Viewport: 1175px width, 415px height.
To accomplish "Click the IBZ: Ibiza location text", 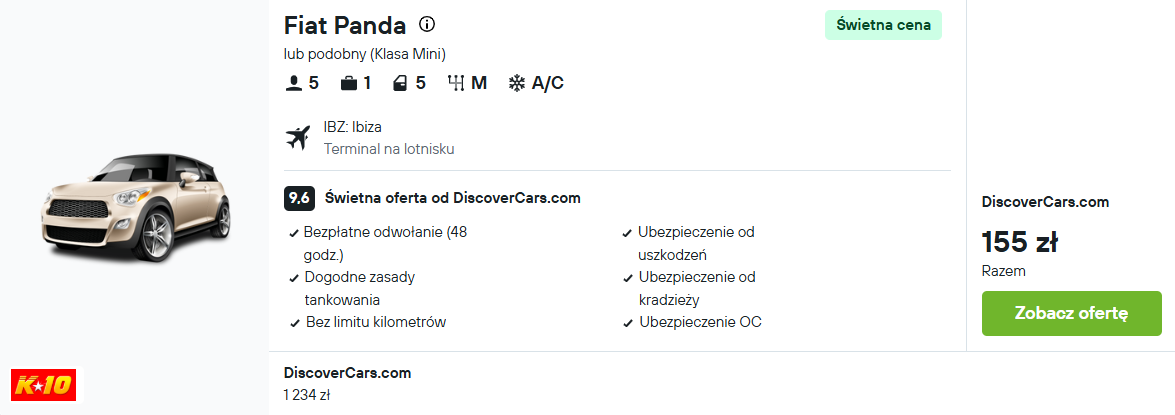I will click(x=352, y=127).
